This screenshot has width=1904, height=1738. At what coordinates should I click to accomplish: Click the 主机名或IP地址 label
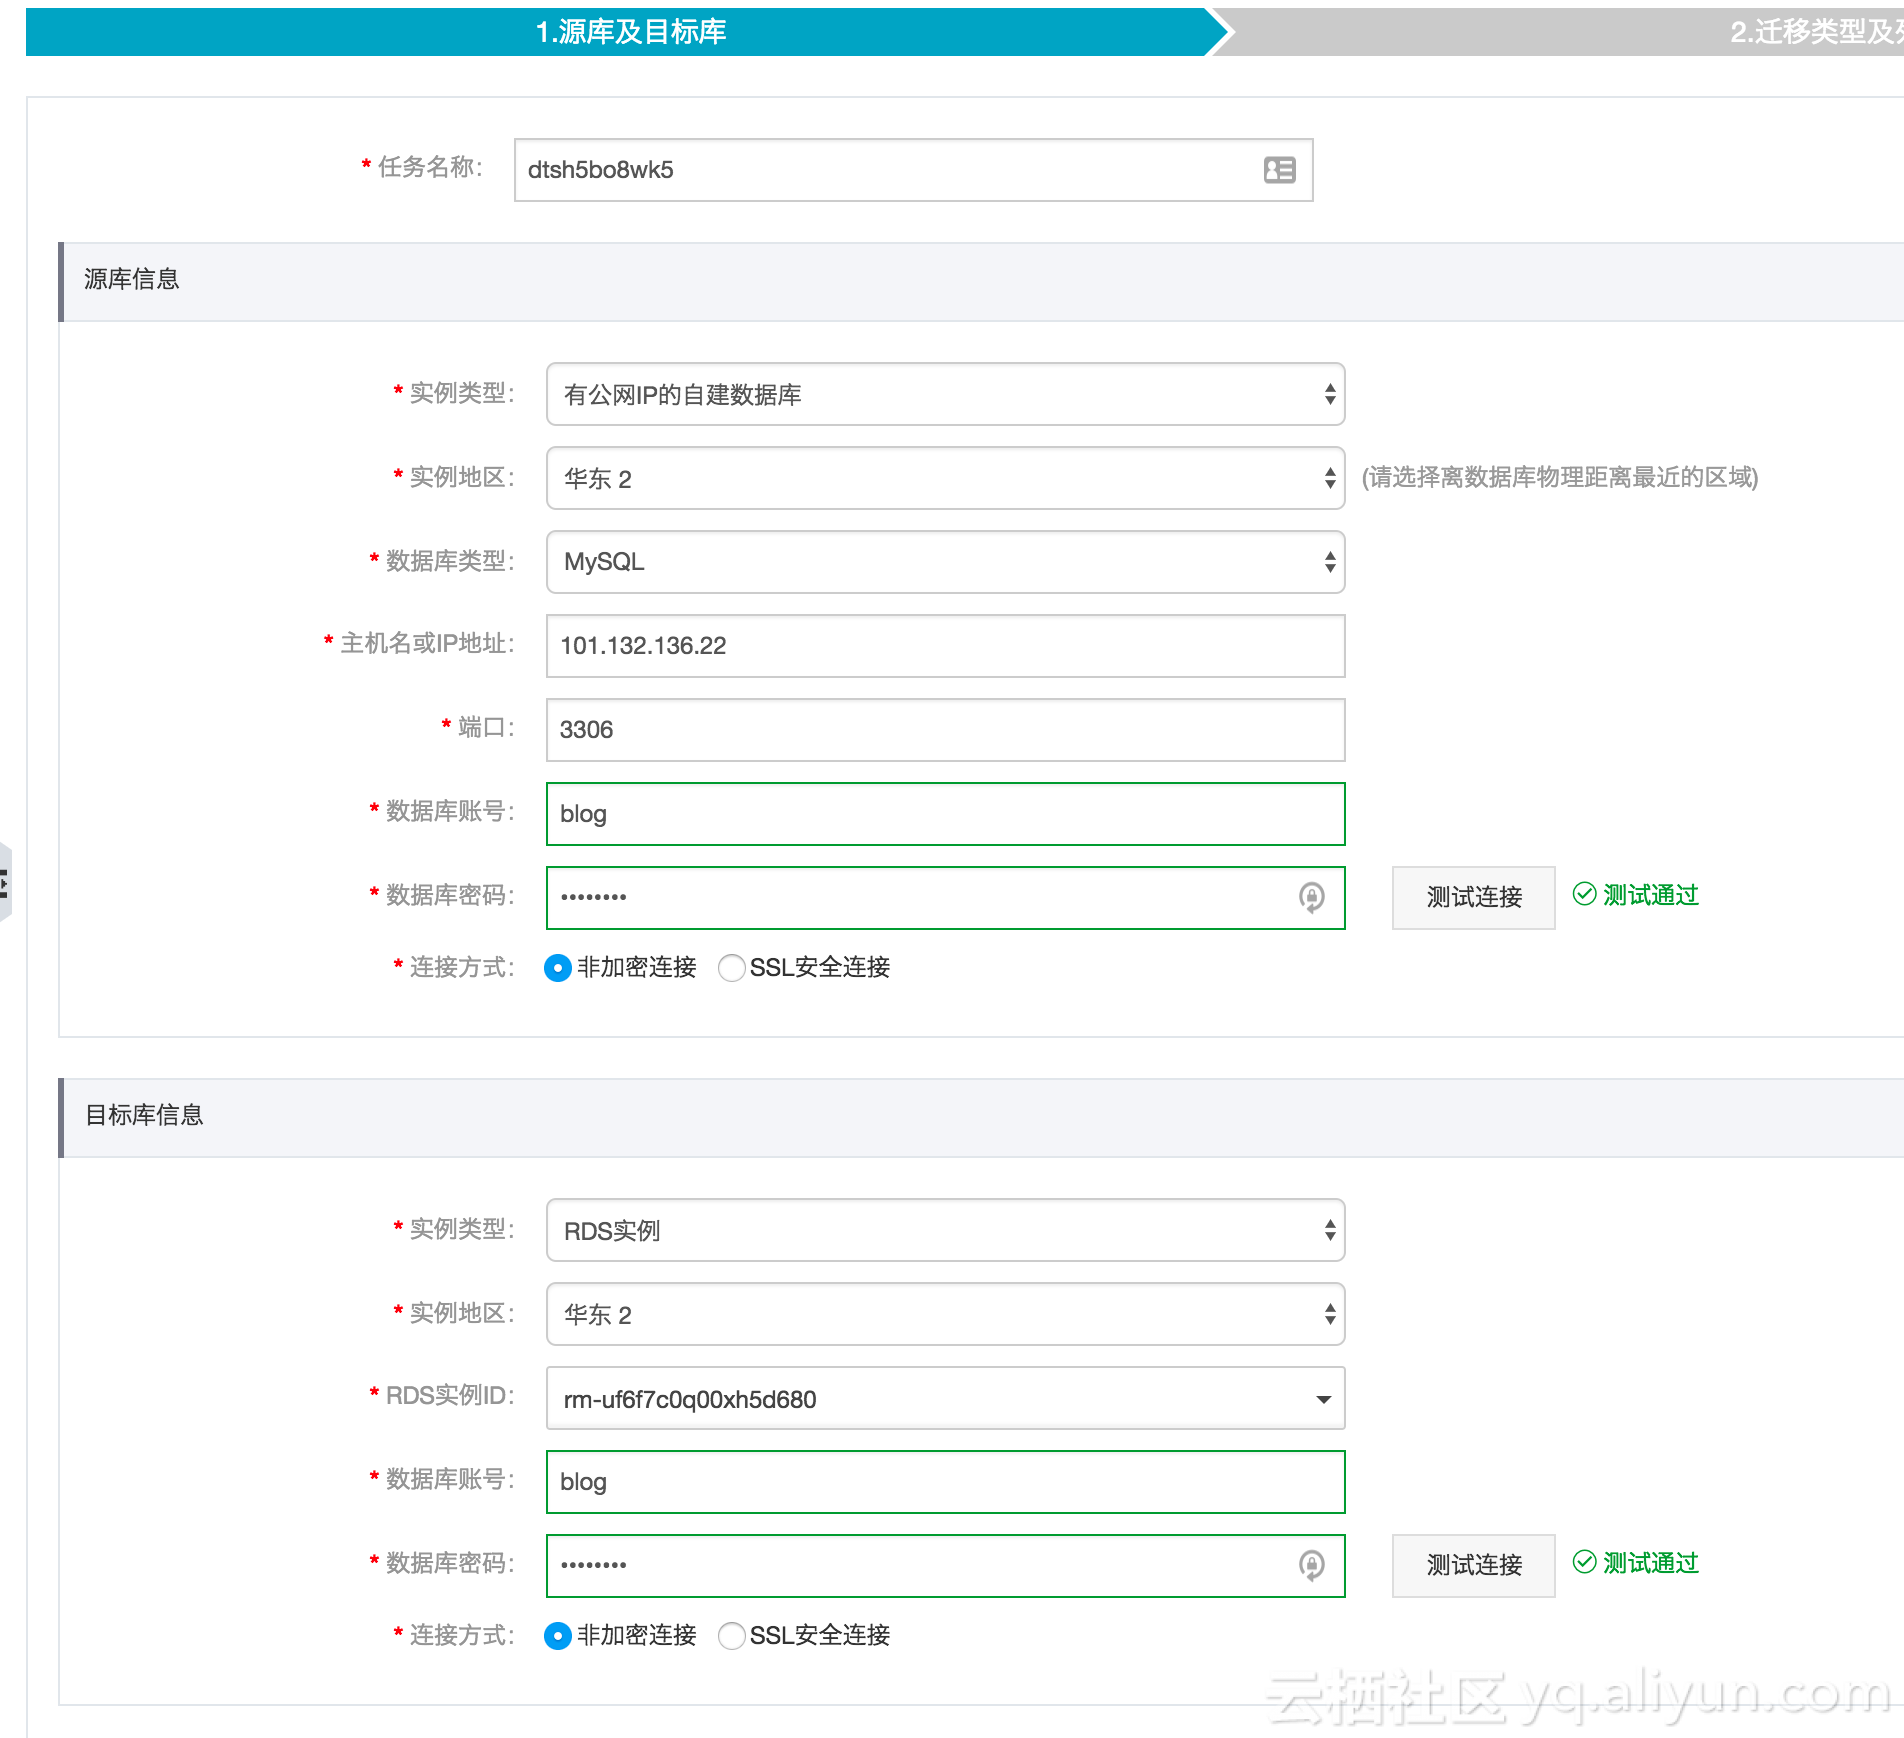[427, 643]
